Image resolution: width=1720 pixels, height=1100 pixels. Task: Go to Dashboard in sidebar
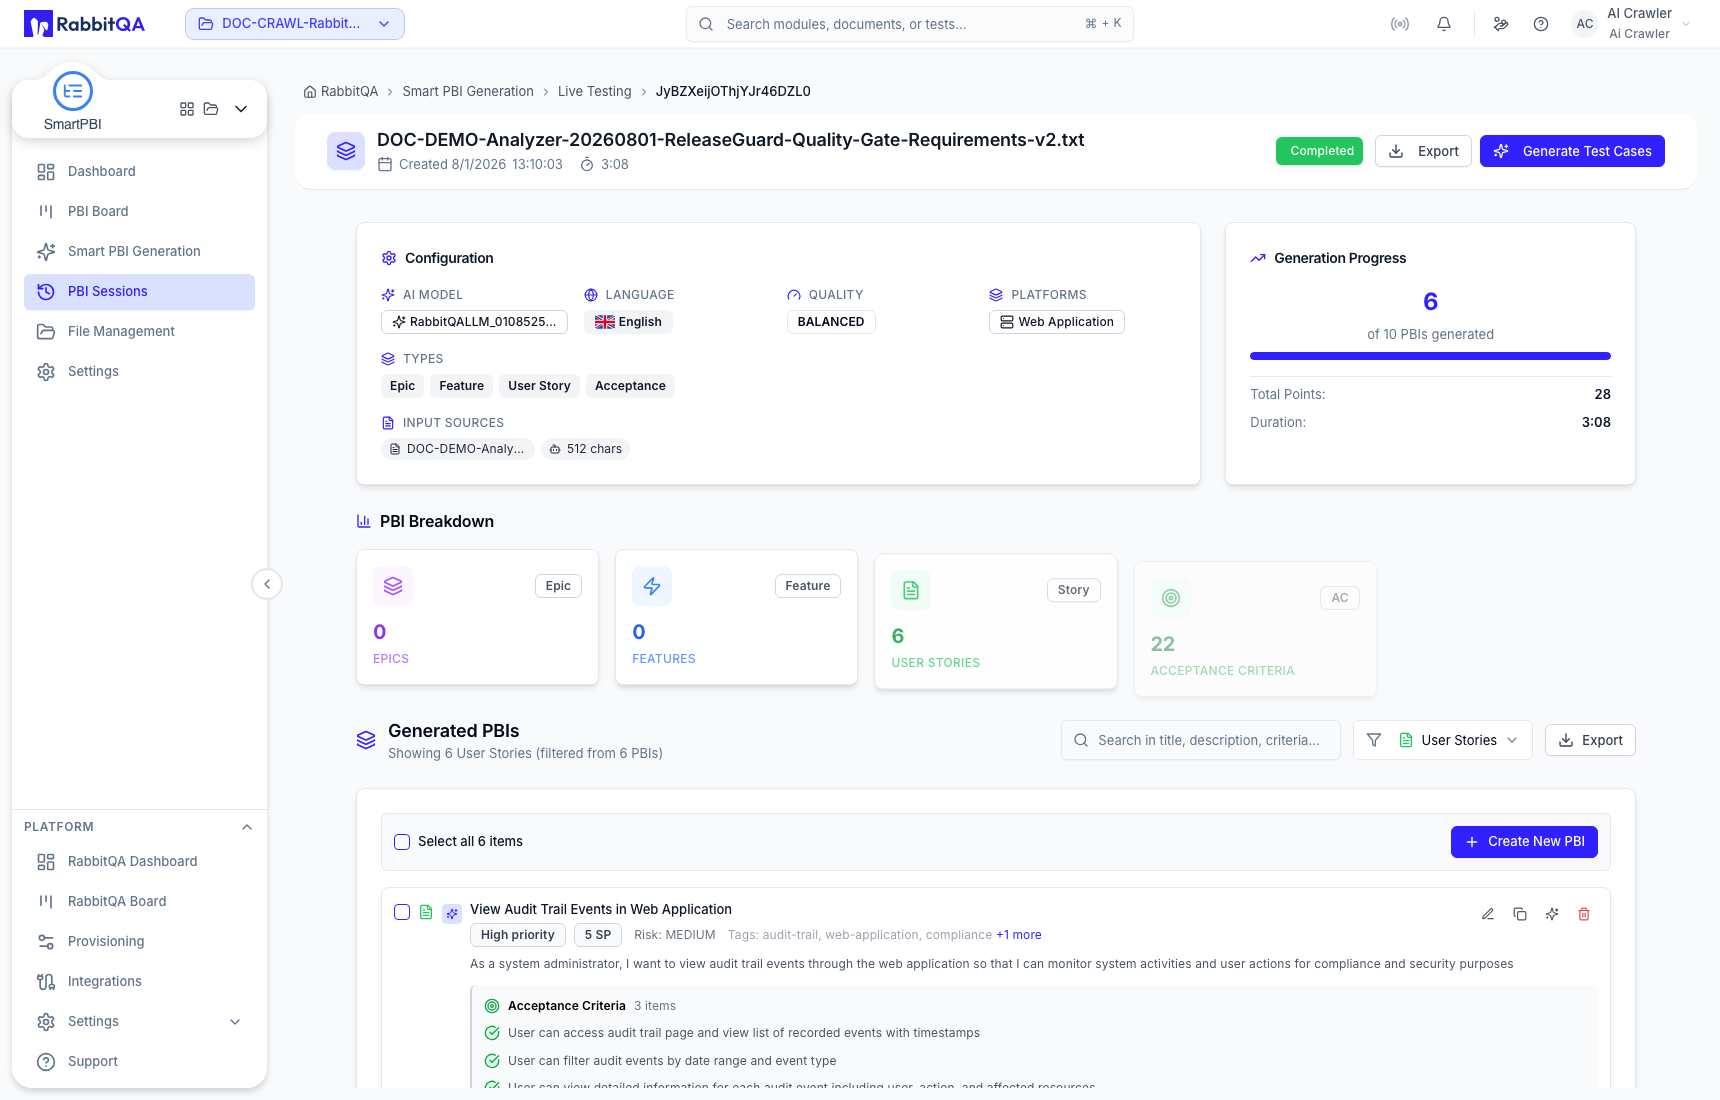140,172
